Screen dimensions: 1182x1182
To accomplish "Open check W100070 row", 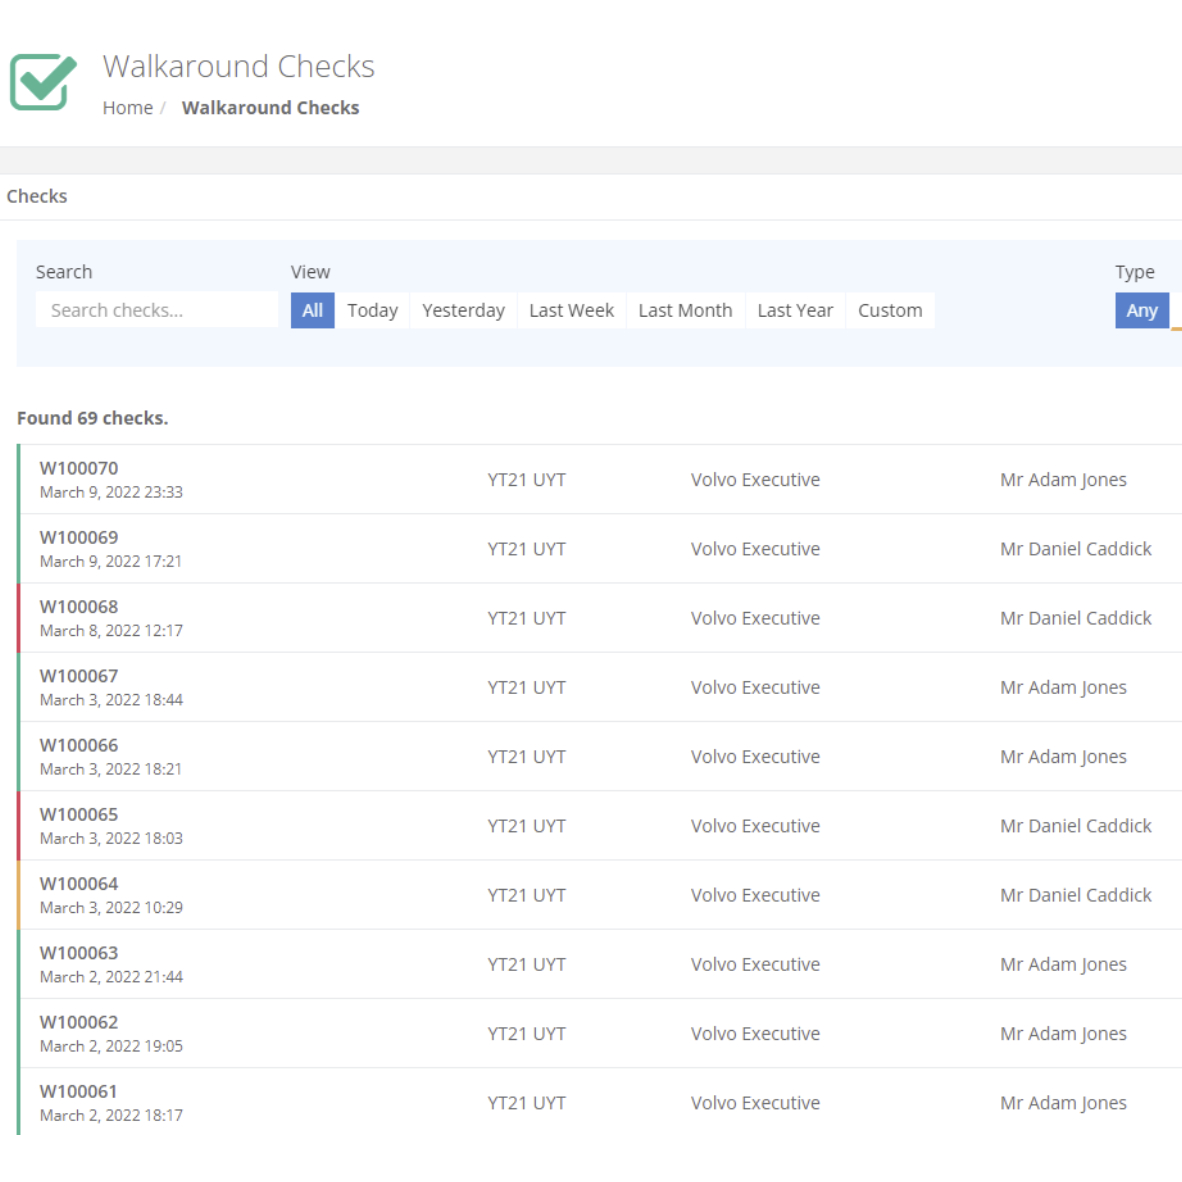I will [599, 479].
